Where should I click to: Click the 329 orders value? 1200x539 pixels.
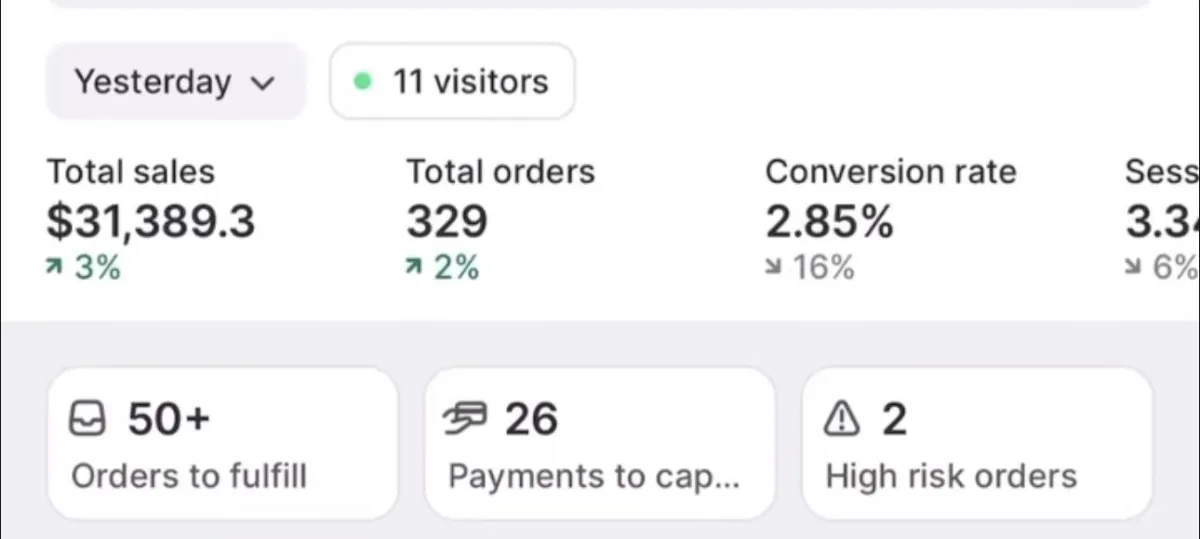pos(447,222)
